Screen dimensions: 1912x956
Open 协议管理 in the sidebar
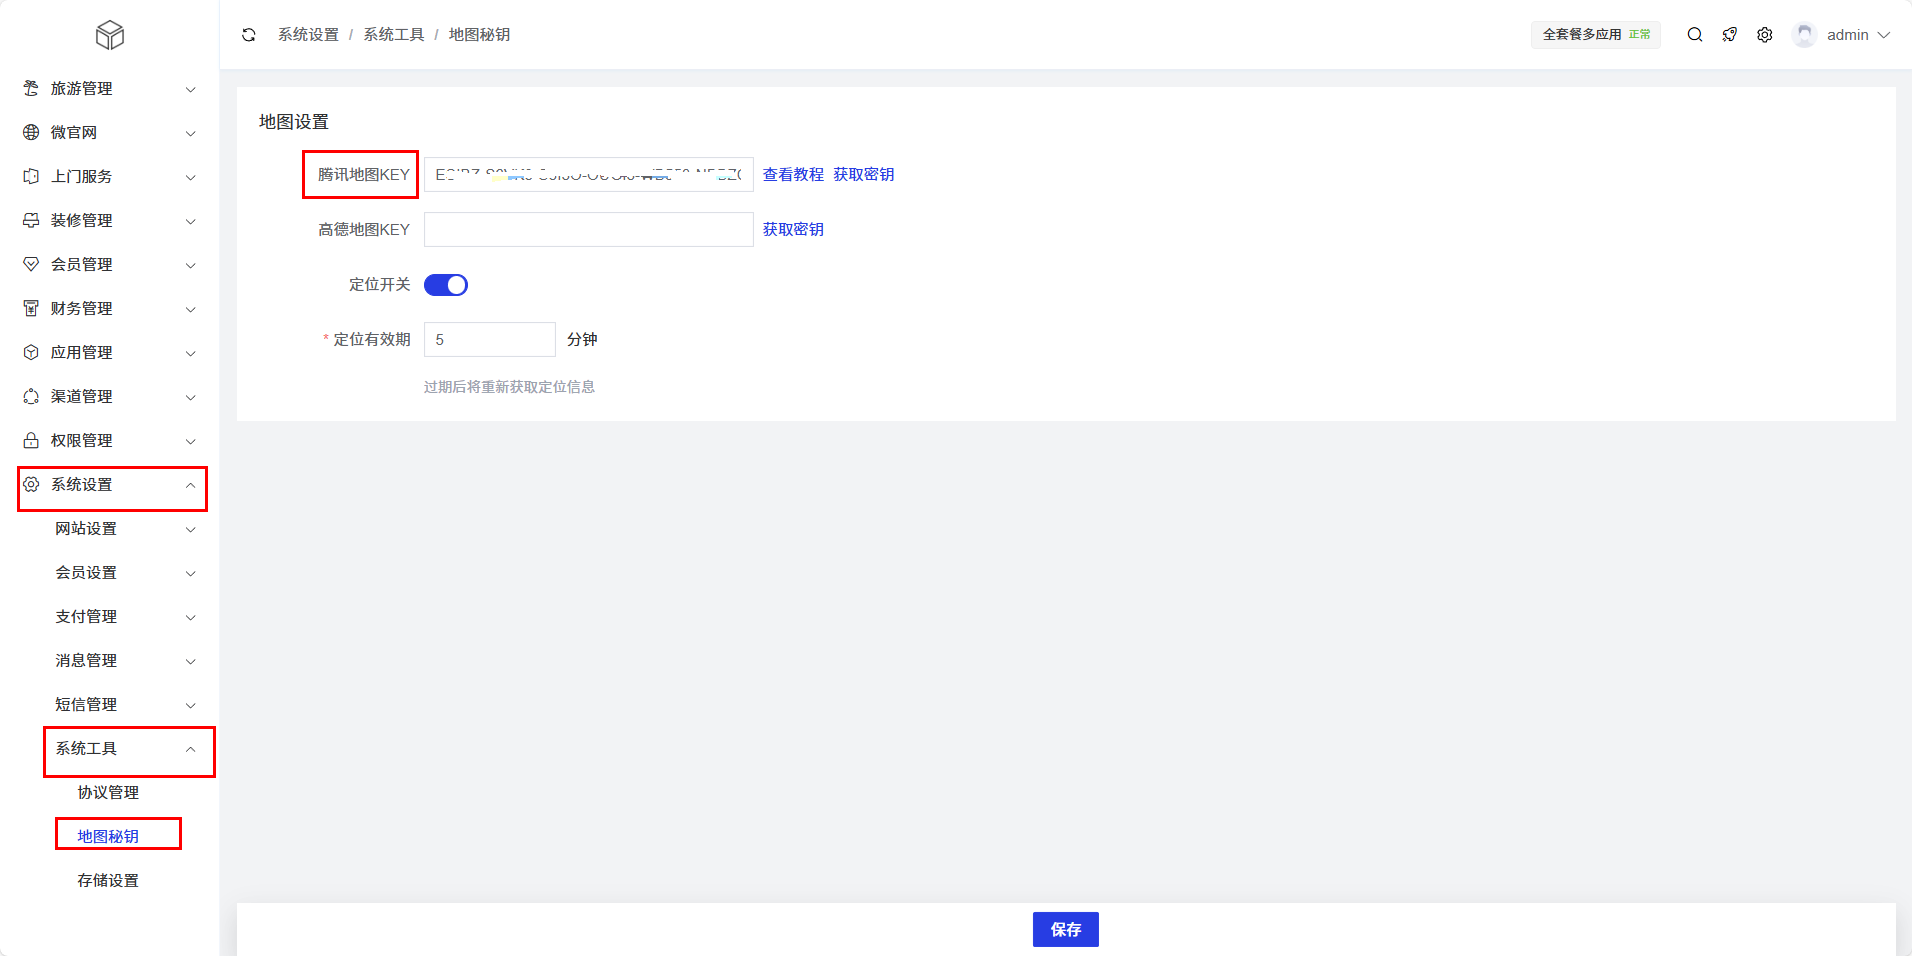tap(108, 793)
